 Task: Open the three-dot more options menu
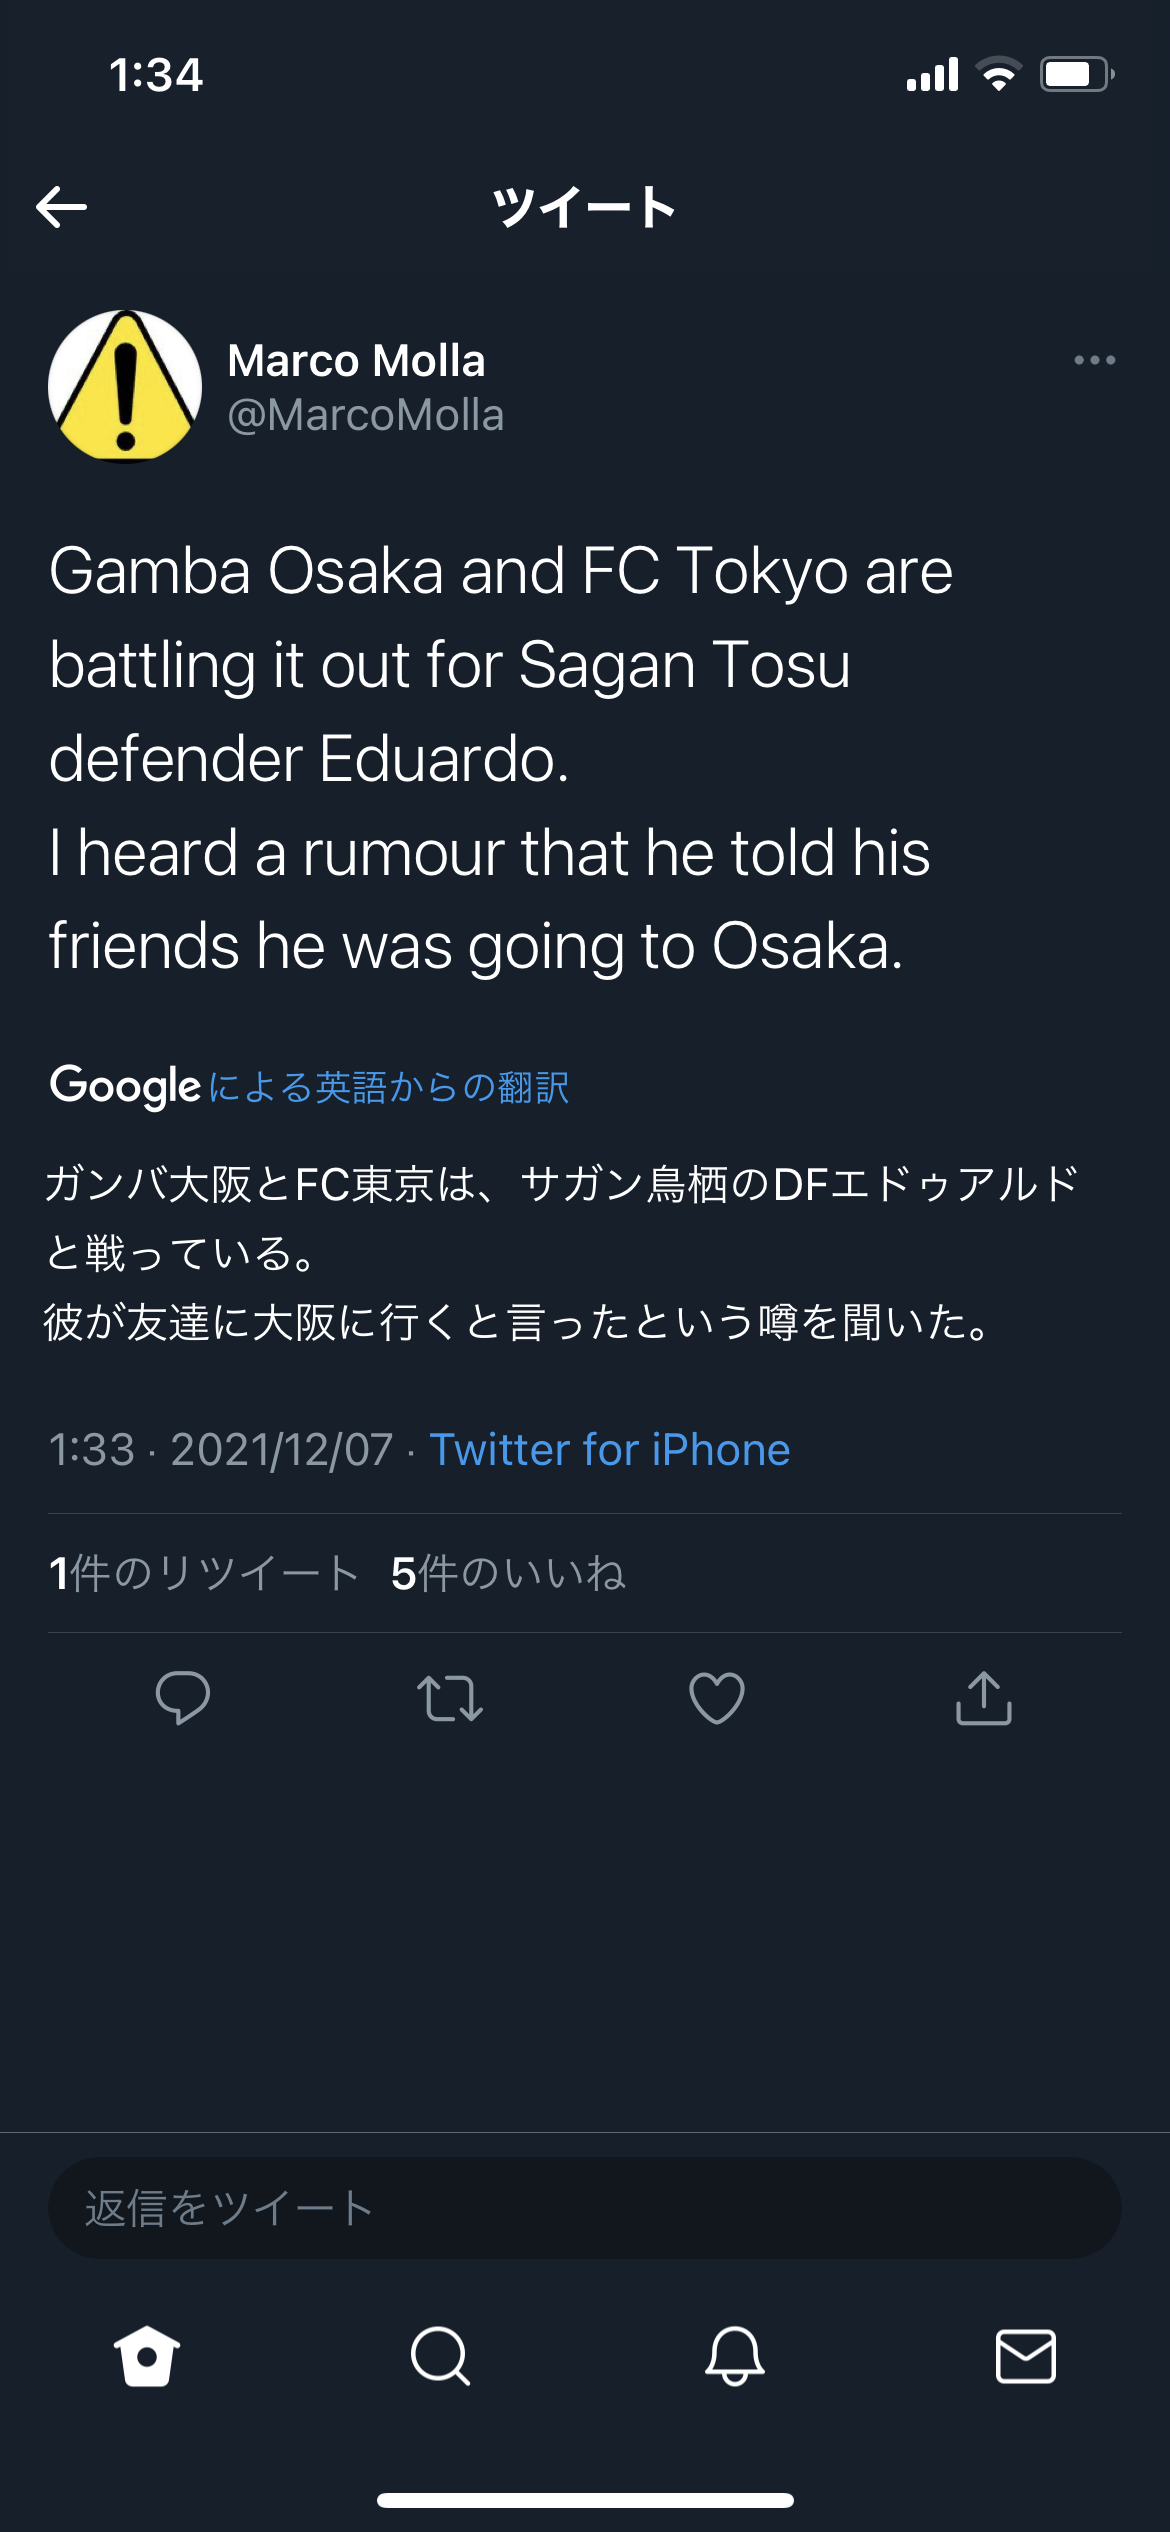(x=1094, y=360)
